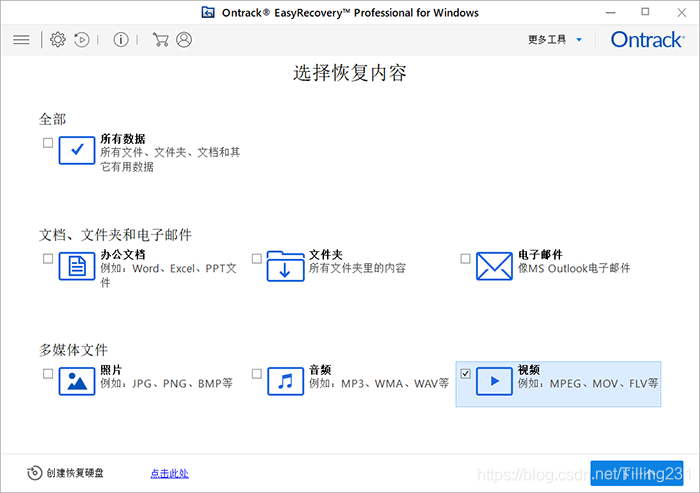This screenshot has height=493, width=700.
Task: Enable the 所有数据 checkbox
Action: (x=48, y=143)
